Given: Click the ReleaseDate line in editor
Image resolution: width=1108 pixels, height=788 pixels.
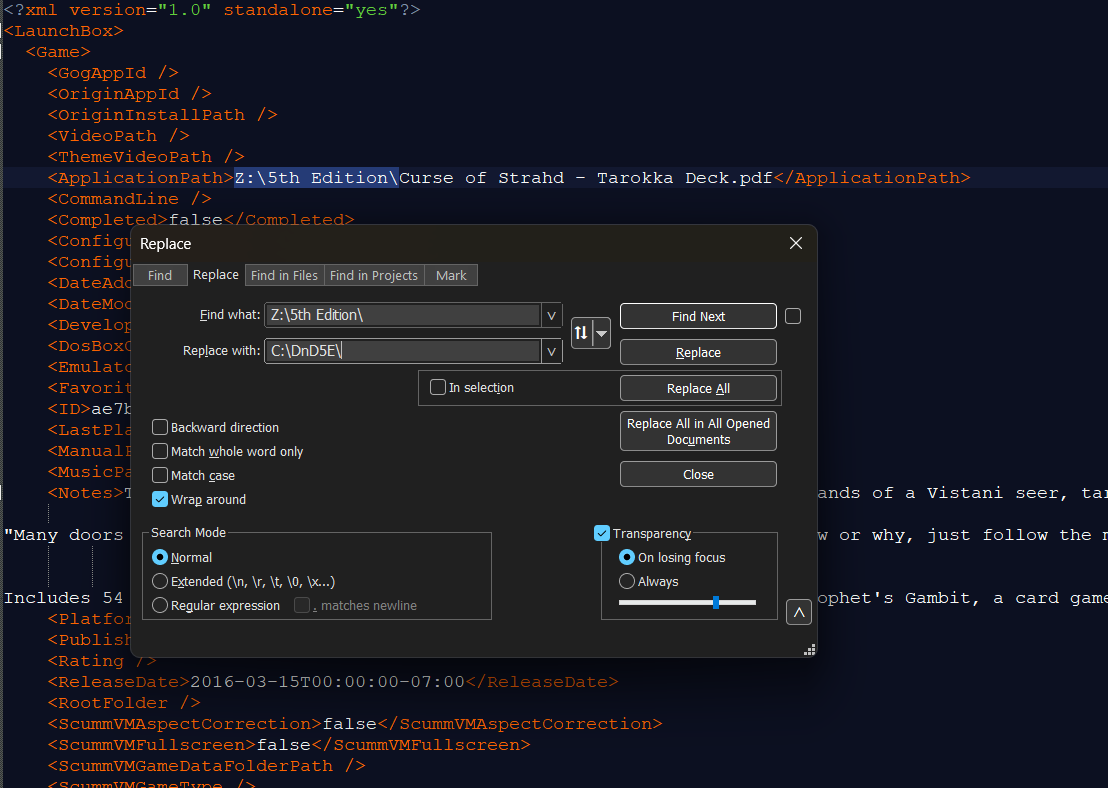Looking at the screenshot, I should [333, 682].
